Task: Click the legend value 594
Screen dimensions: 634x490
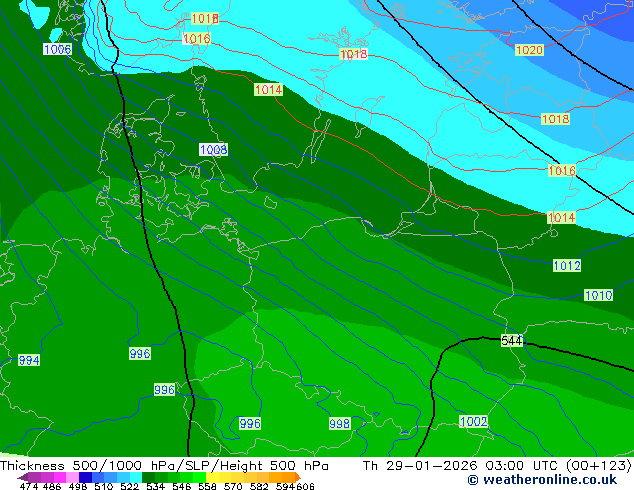Action: 285,486
